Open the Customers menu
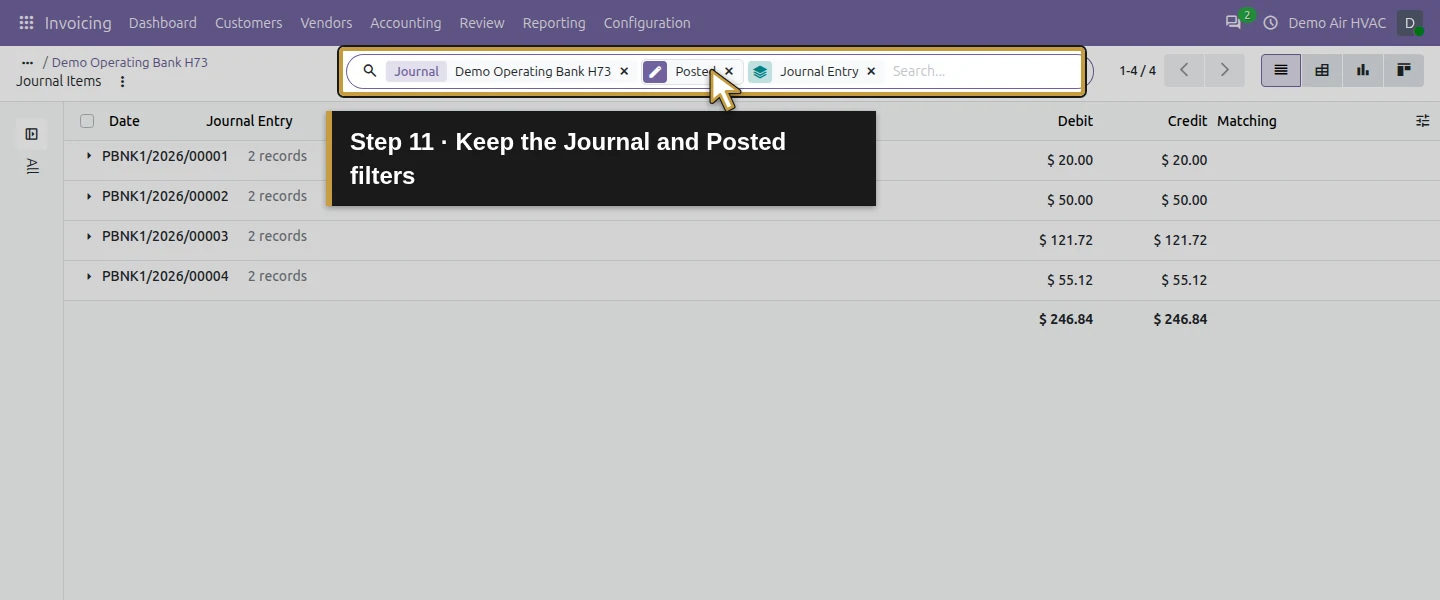This screenshot has width=1440, height=600. [249, 22]
